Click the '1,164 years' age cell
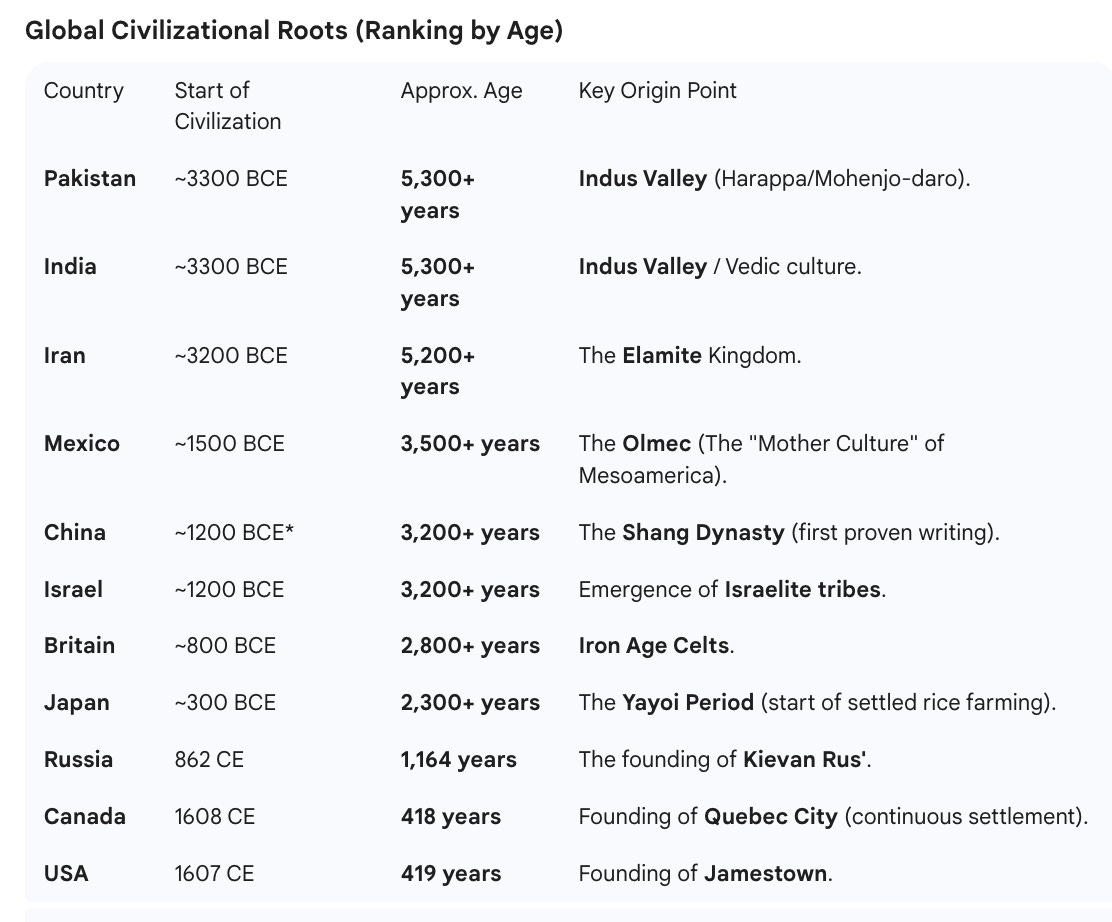 (x=459, y=760)
